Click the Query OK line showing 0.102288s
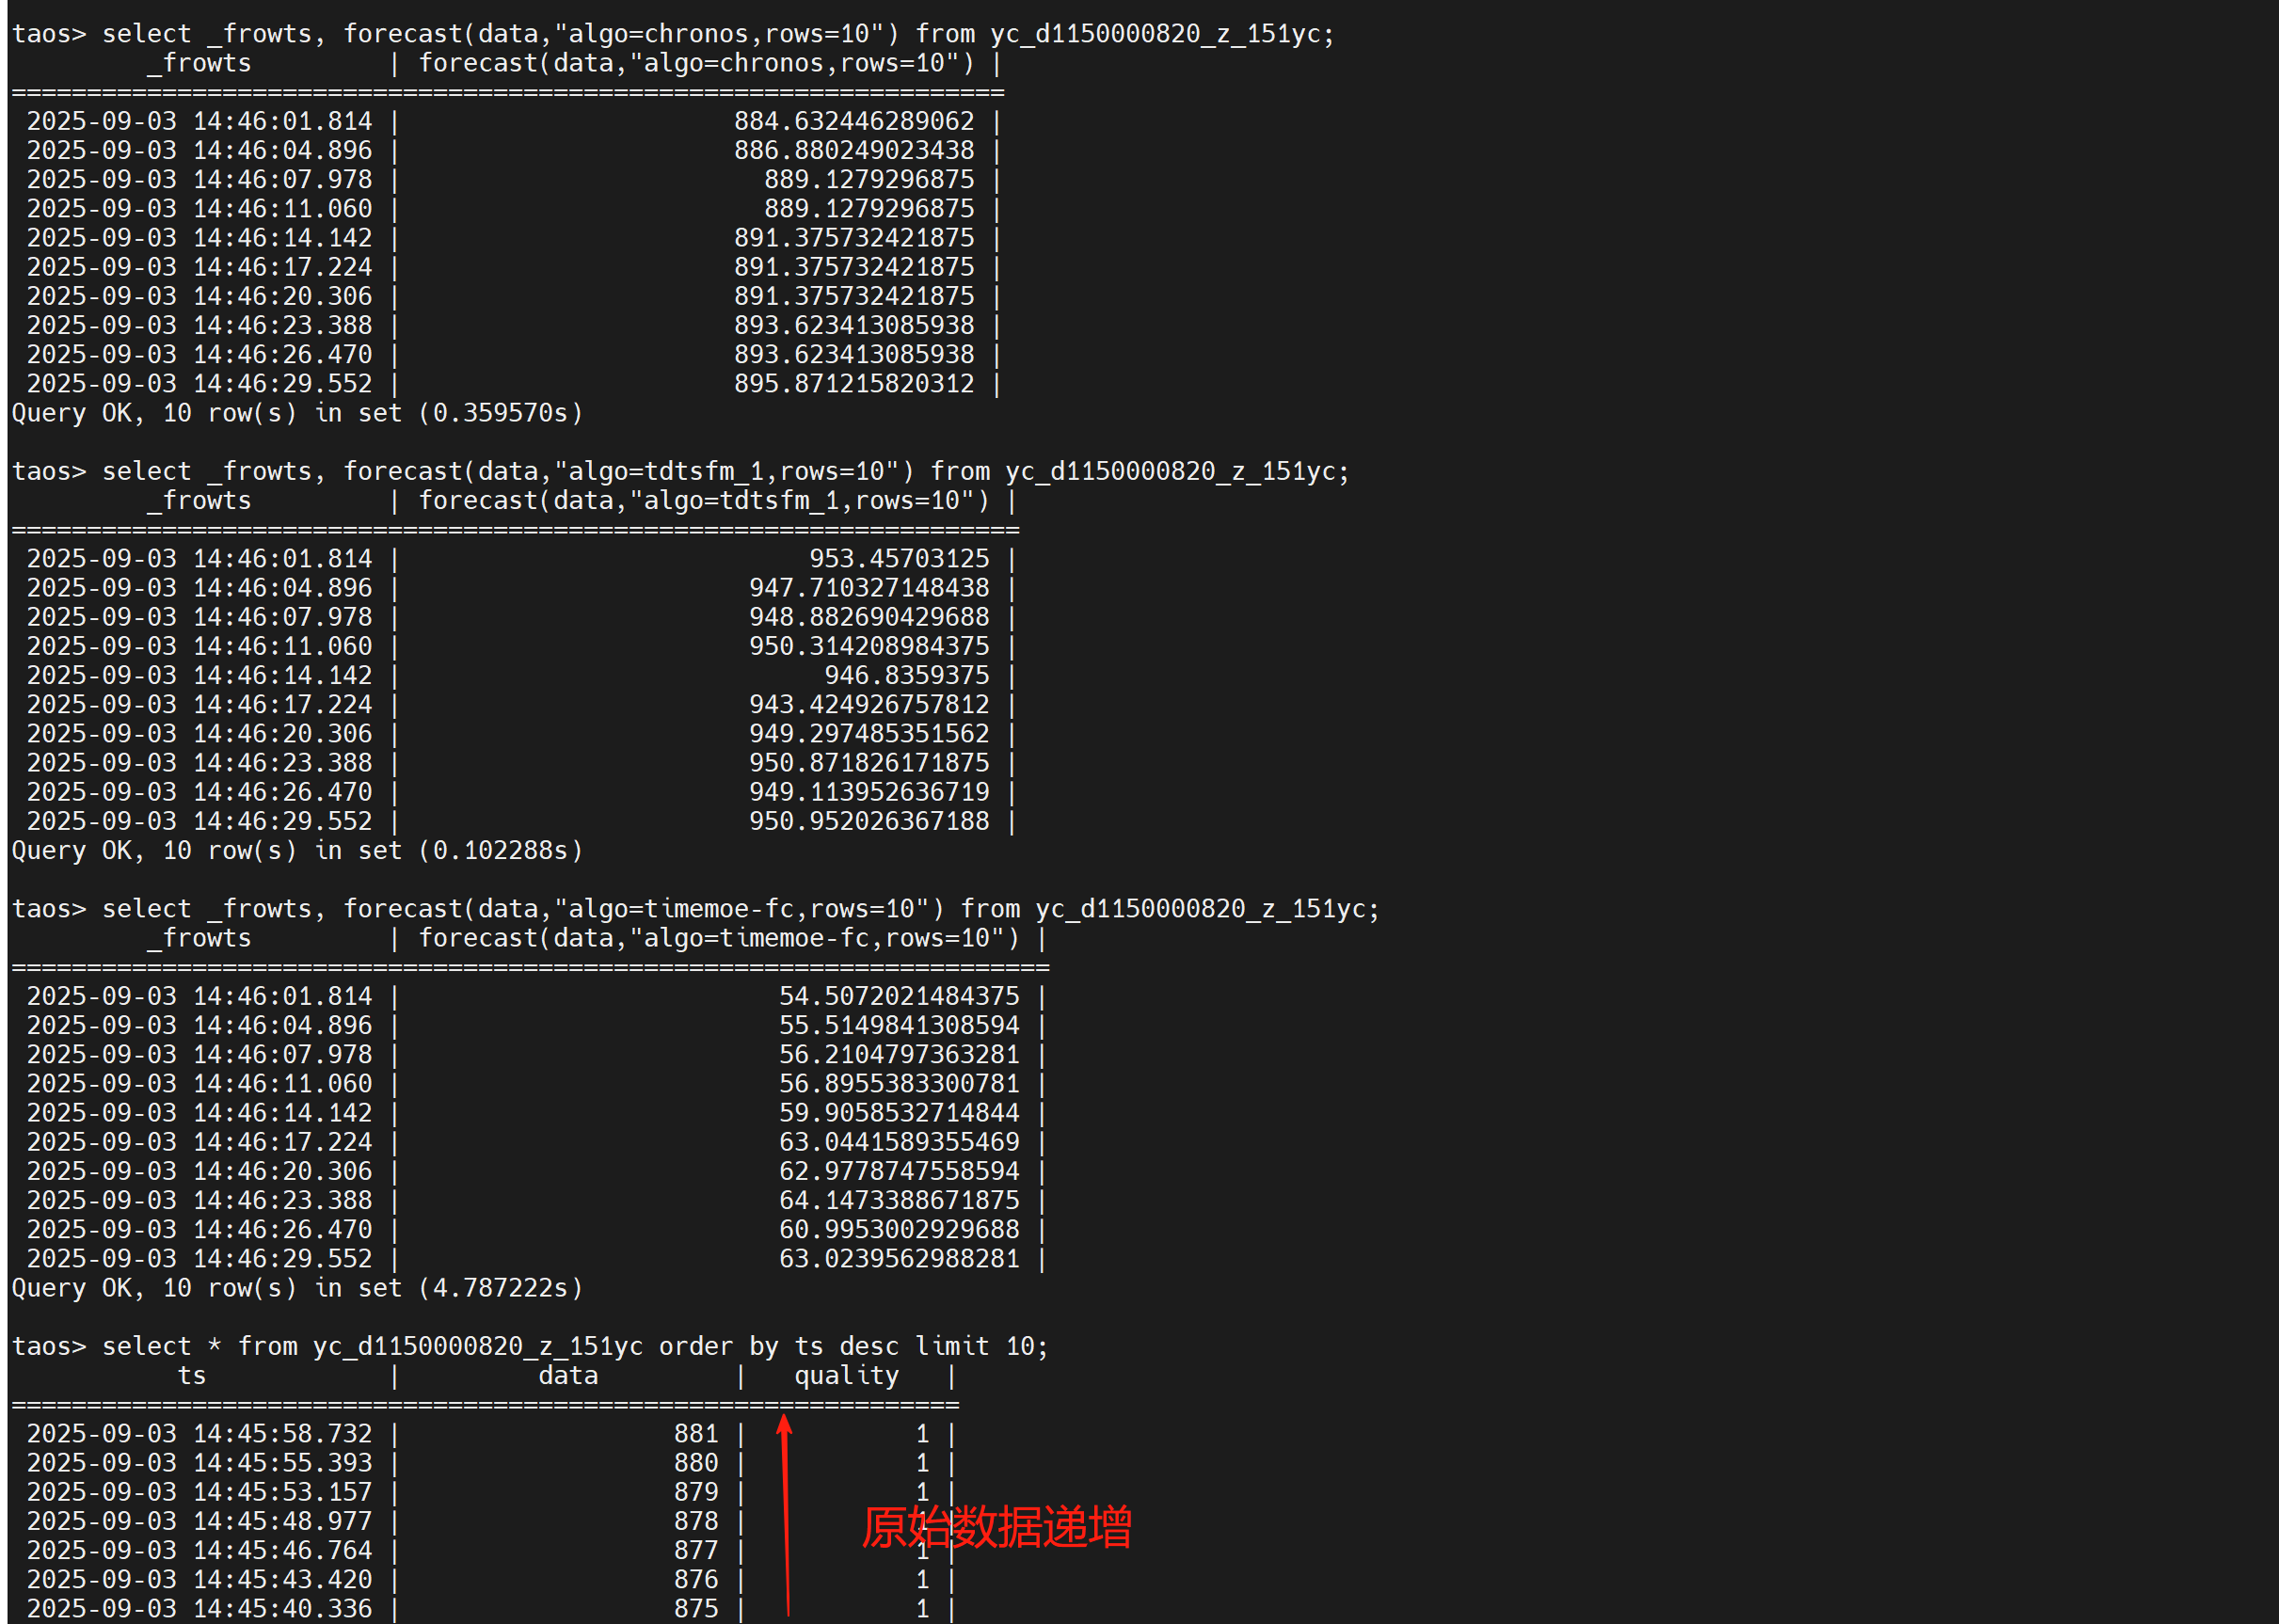2279x1624 pixels. point(297,851)
